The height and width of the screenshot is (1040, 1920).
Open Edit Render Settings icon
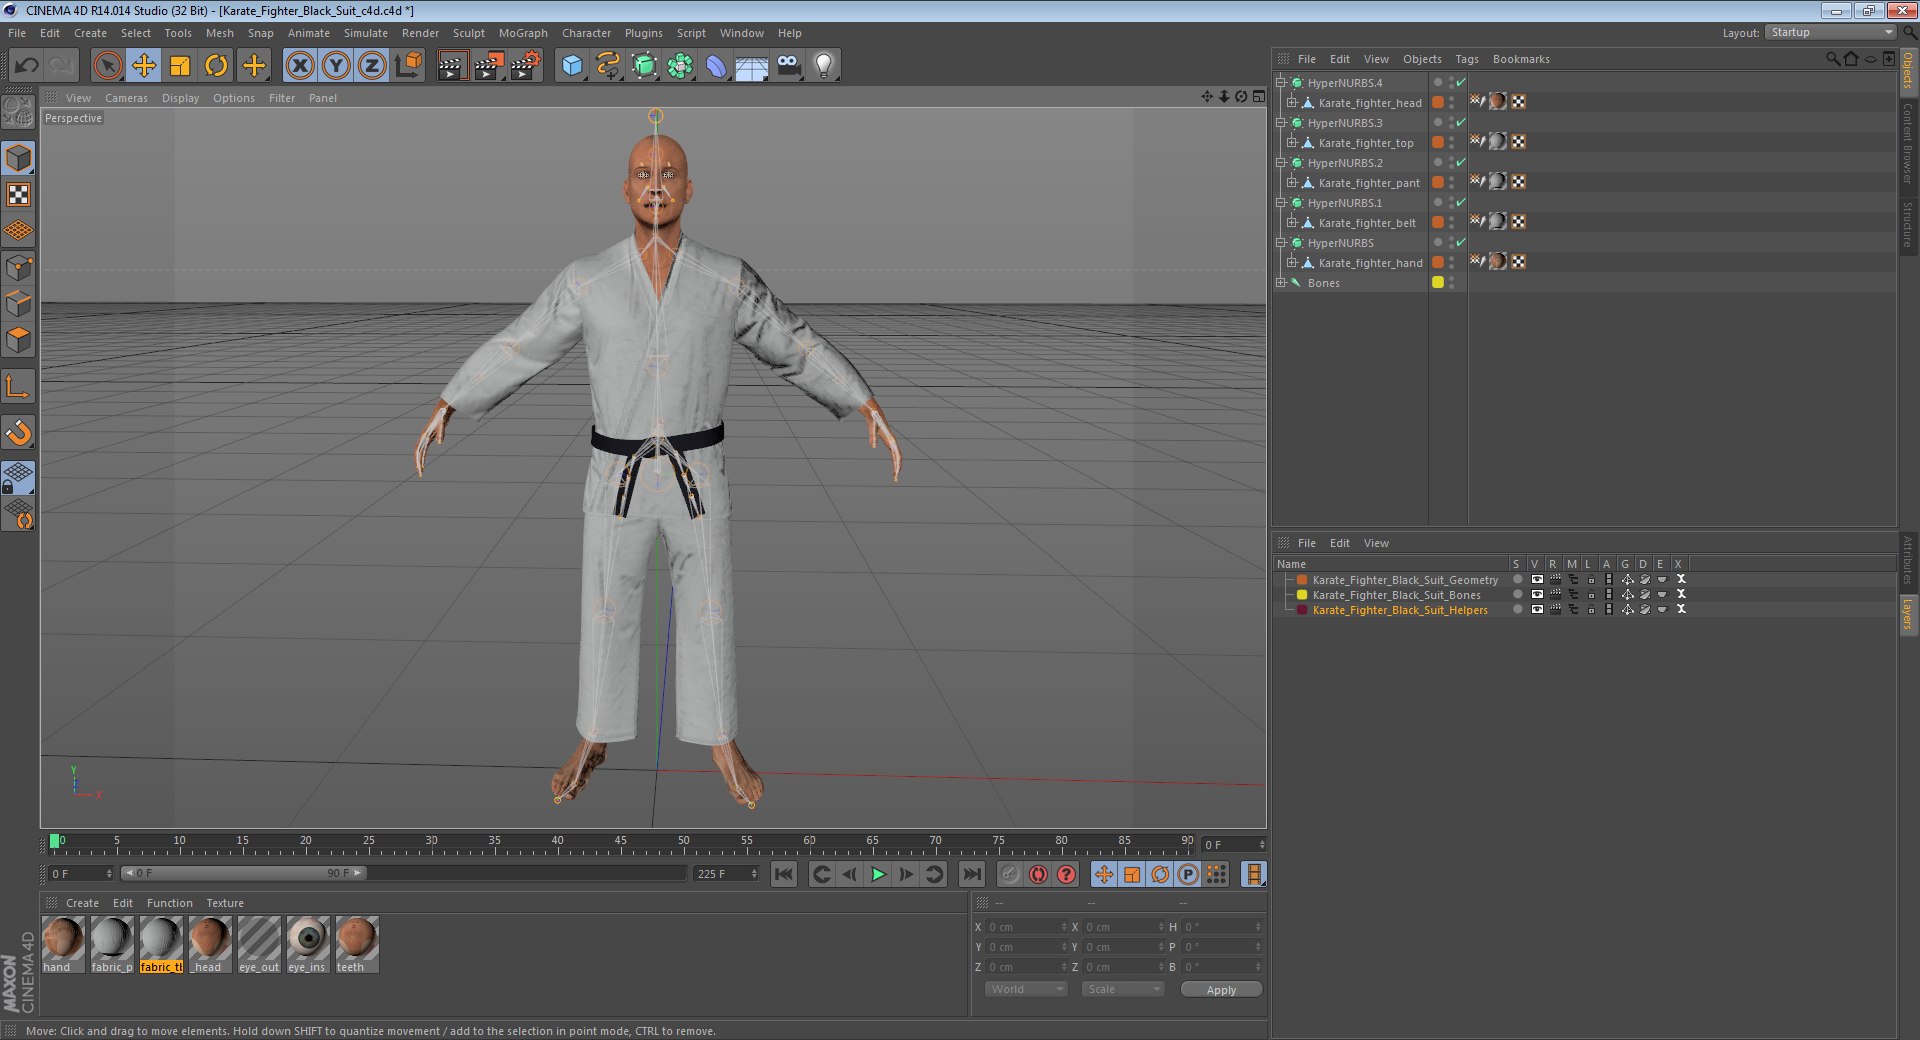point(525,66)
